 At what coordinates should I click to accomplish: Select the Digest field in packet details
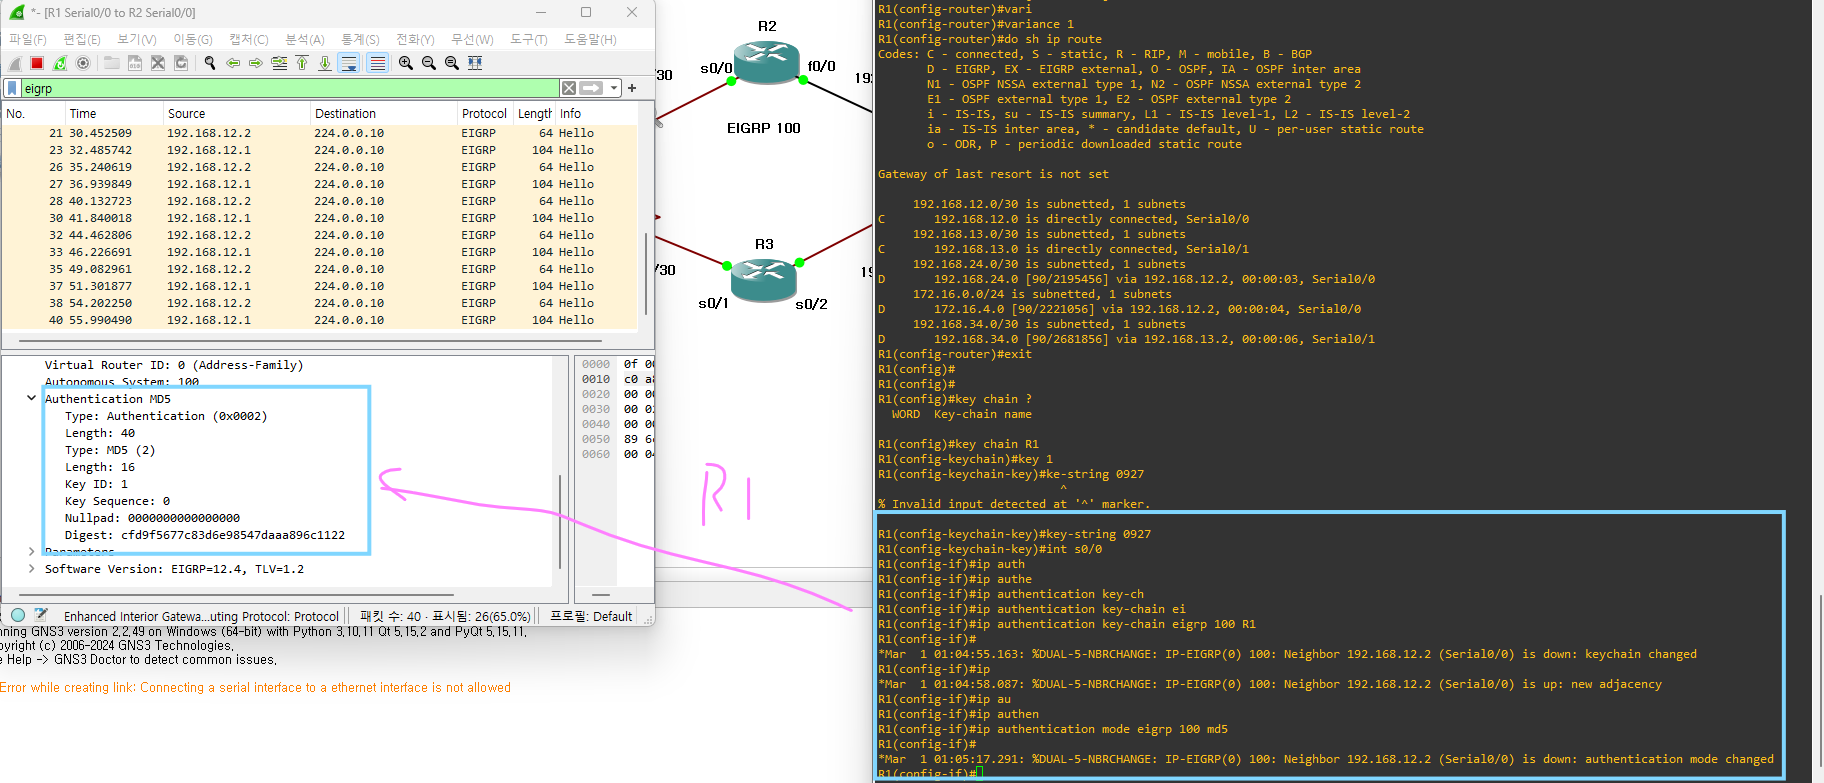(205, 535)
